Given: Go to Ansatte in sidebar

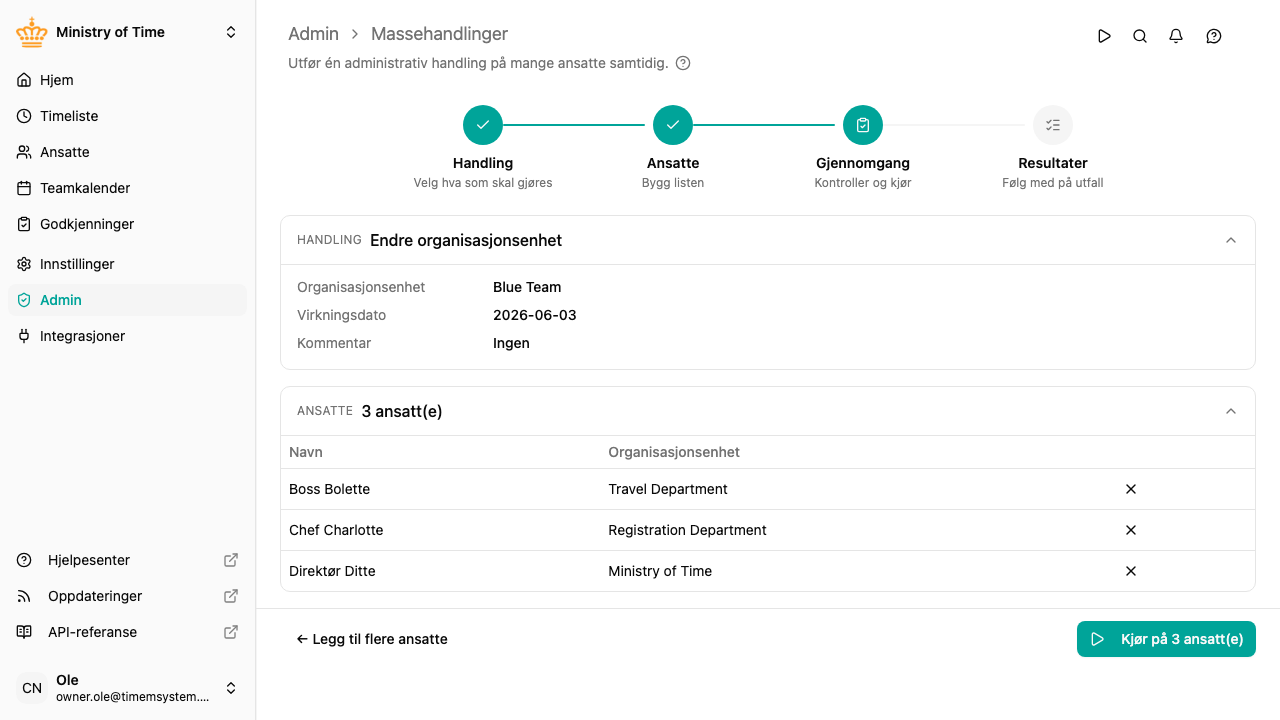Looking at the screenshot, I should [x=127, y=152].
